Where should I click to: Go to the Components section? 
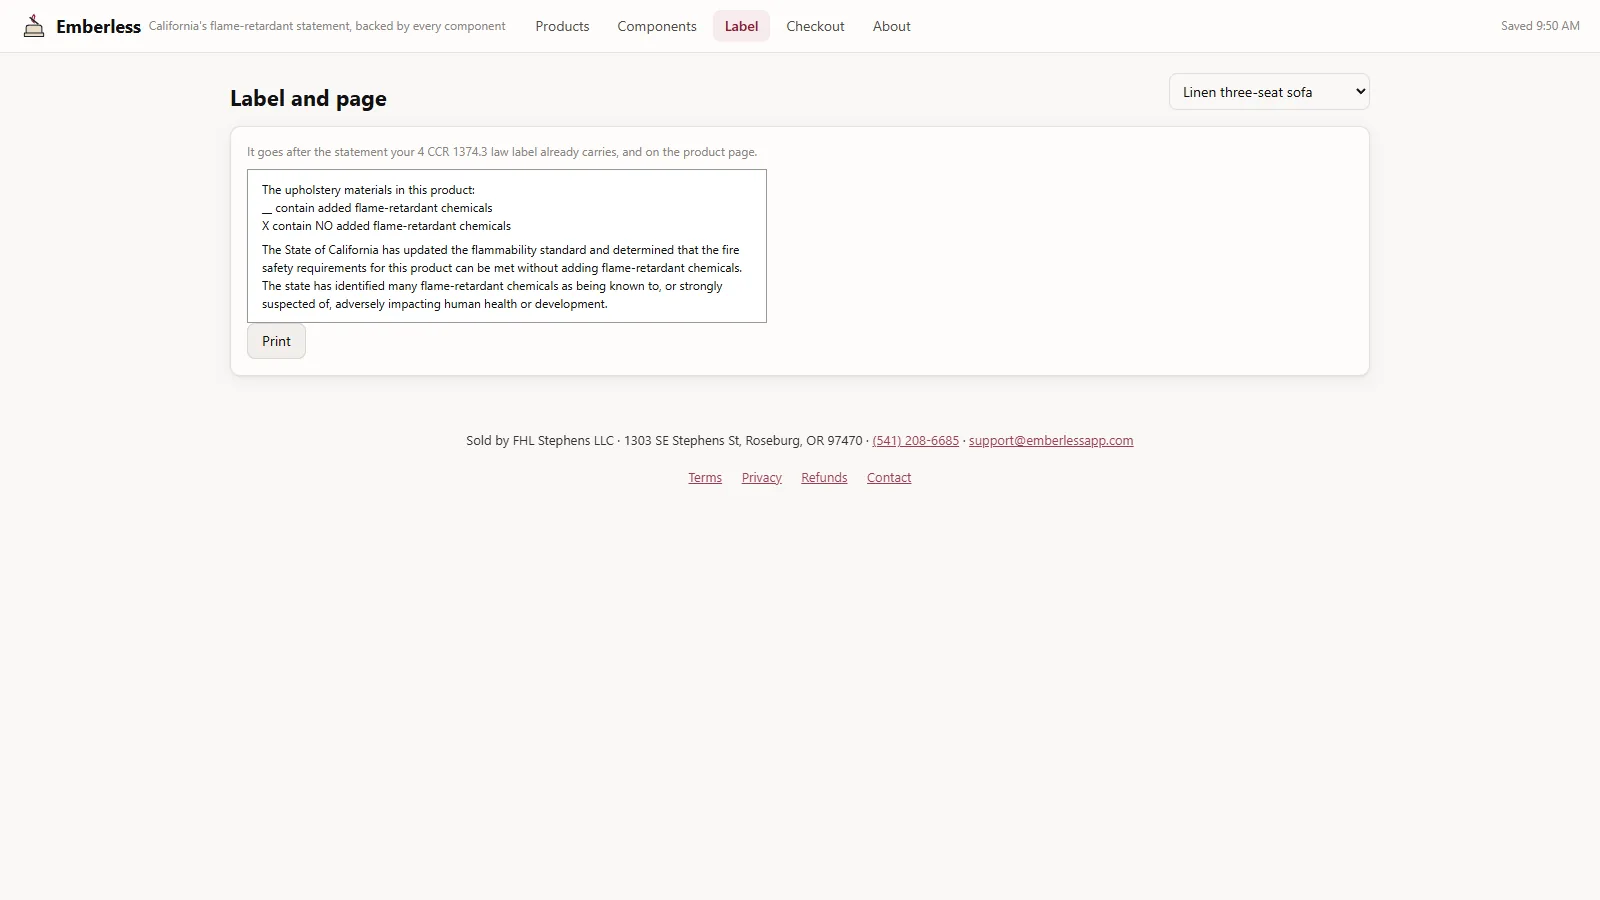pyautogui.click(x=657, y=26)
